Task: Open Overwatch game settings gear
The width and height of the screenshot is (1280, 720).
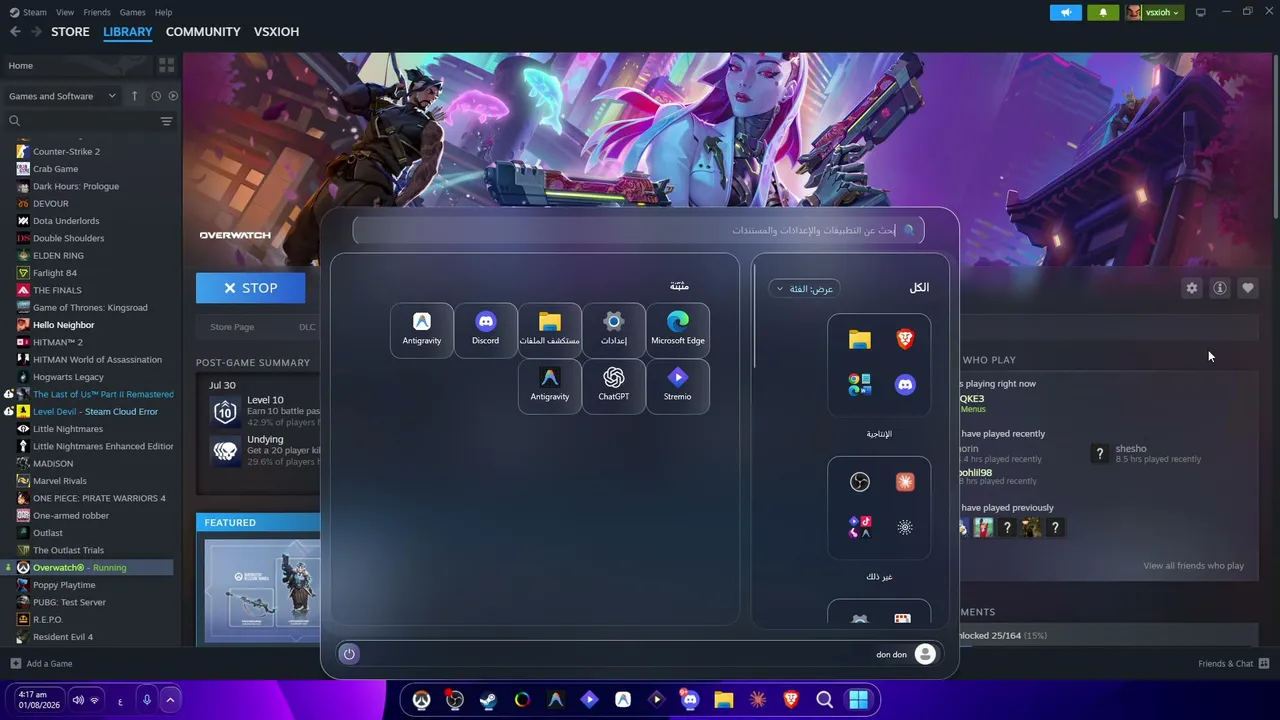Action: click(1192, 288)
